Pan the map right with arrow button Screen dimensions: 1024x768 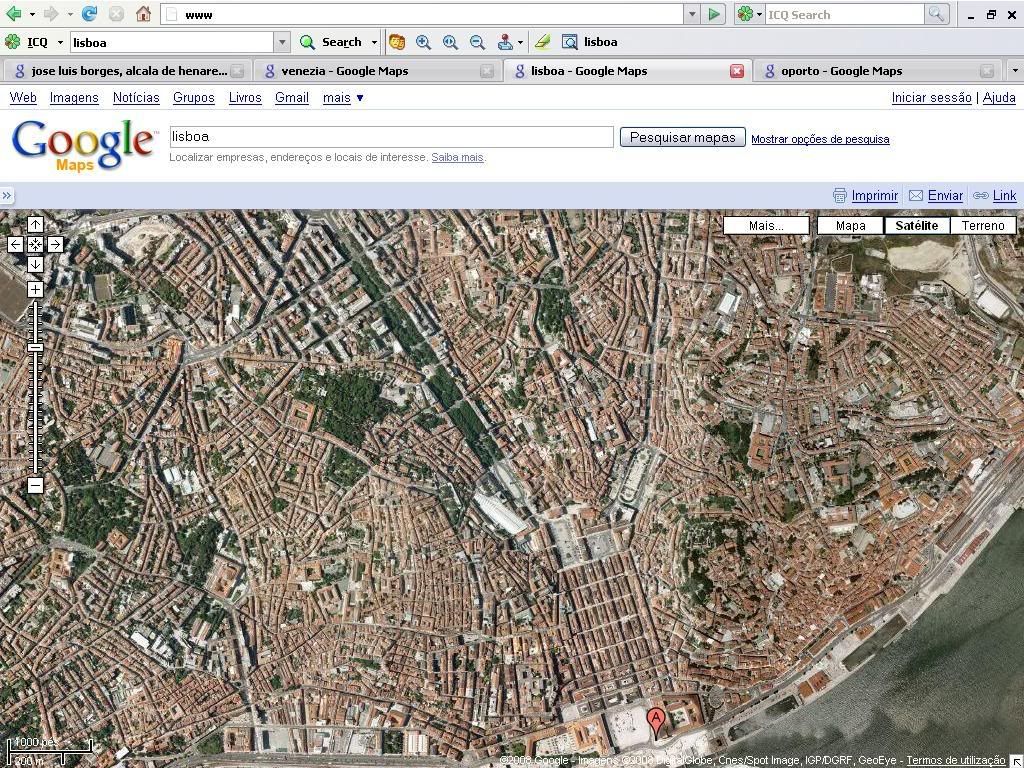point(55,244)
